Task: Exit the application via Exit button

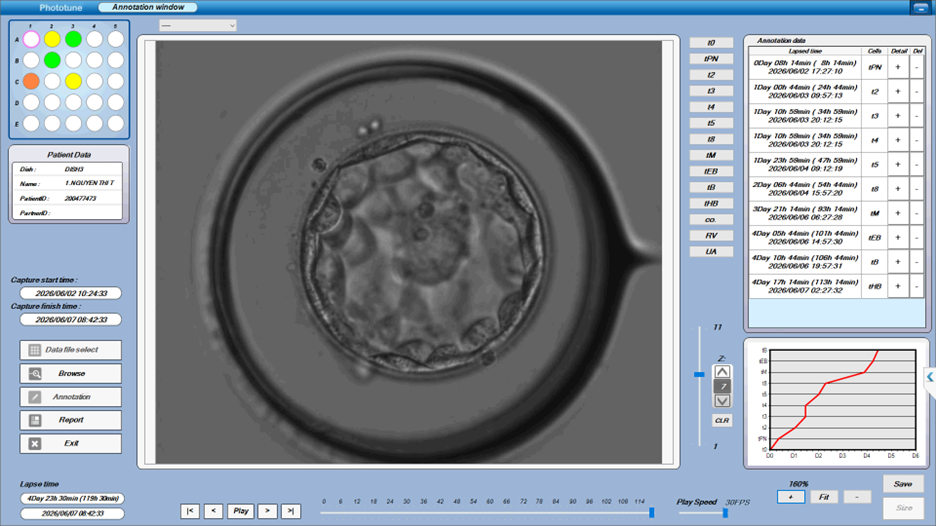Action: click(70, 443)
